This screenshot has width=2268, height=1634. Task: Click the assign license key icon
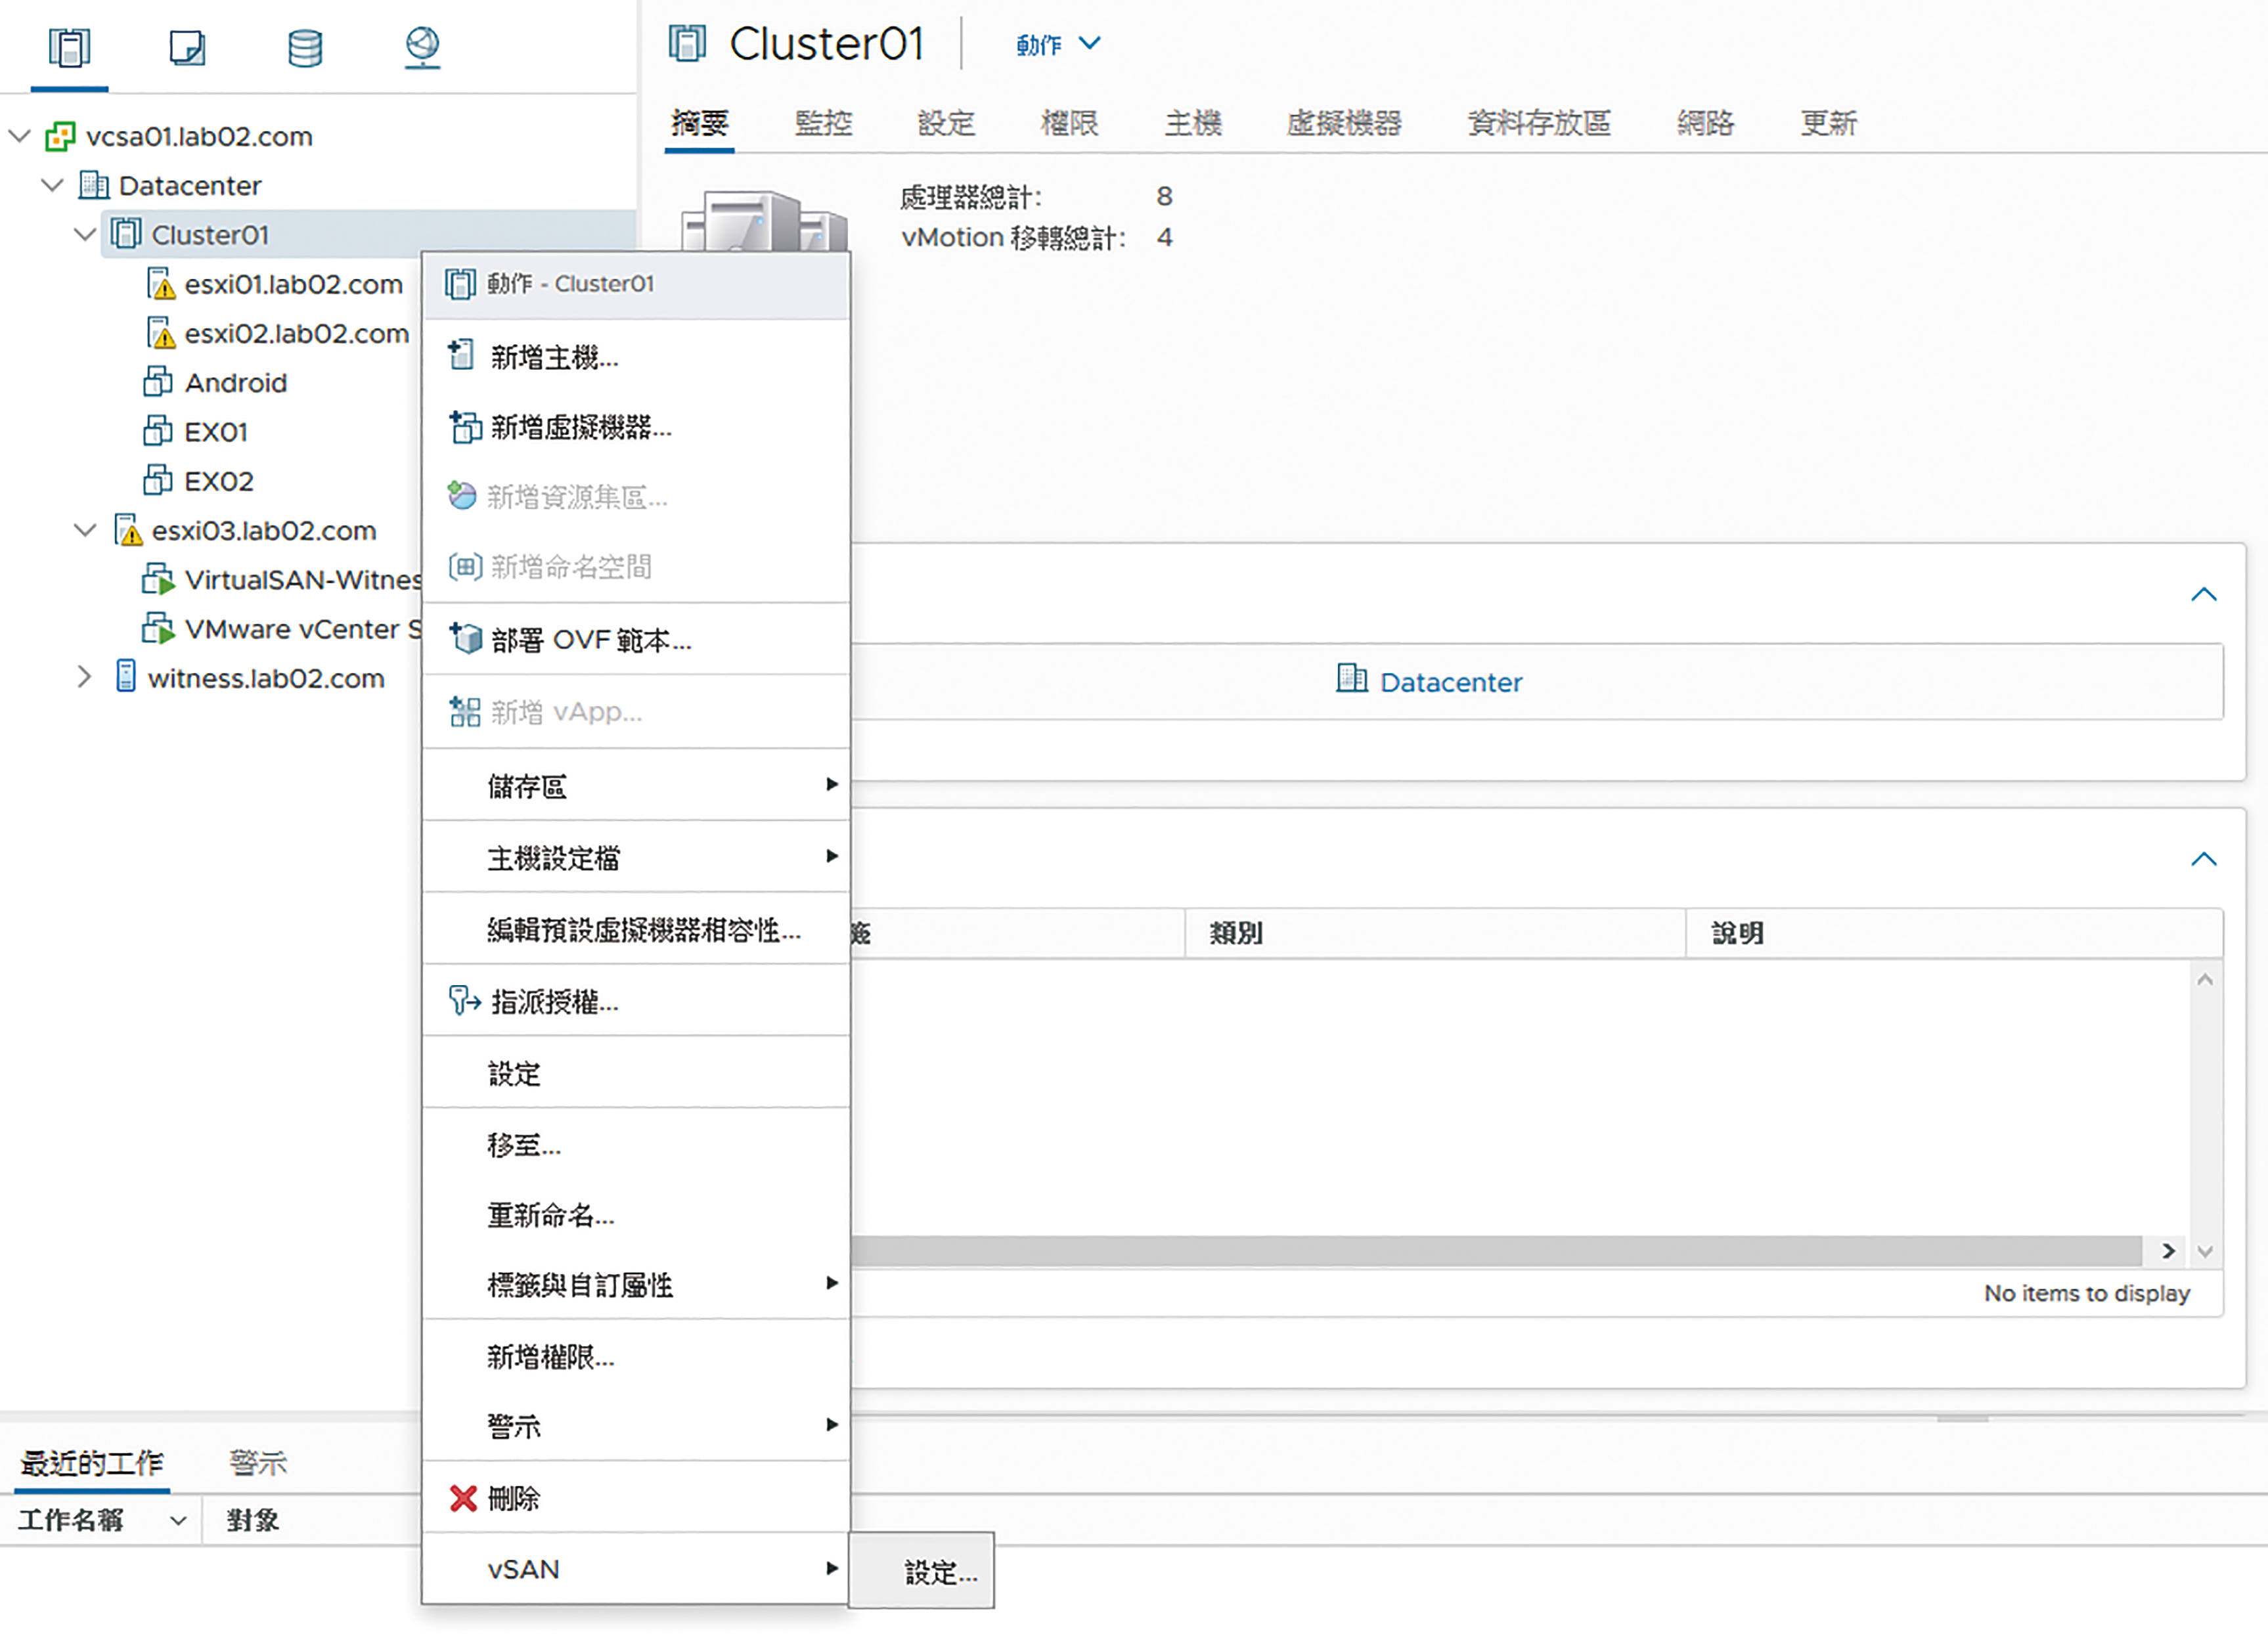[464, 1000]
